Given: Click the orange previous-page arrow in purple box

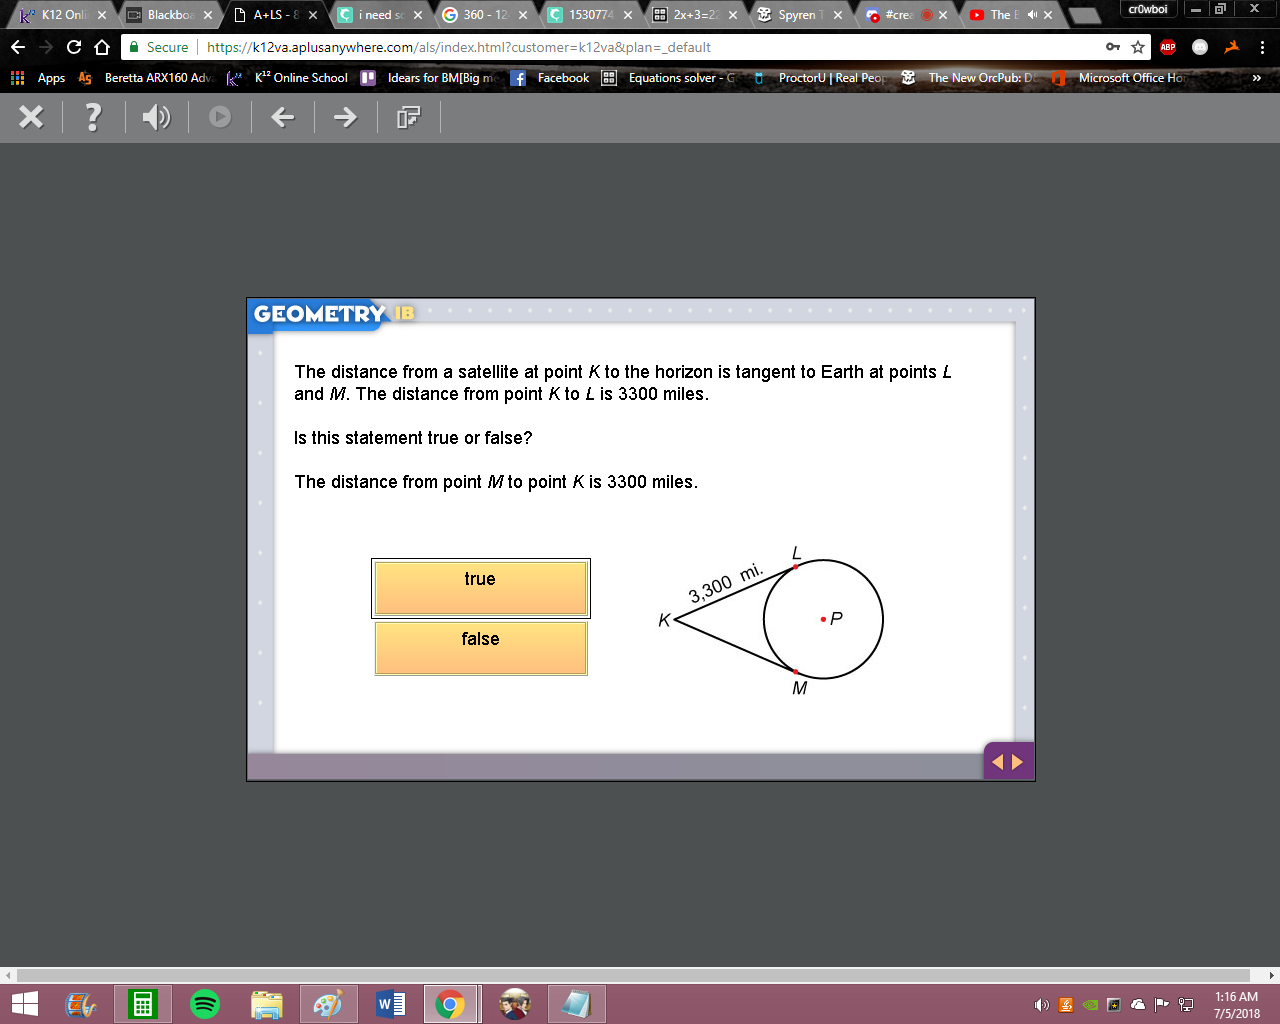Looking at the screenshot, I should click(997, 762).
